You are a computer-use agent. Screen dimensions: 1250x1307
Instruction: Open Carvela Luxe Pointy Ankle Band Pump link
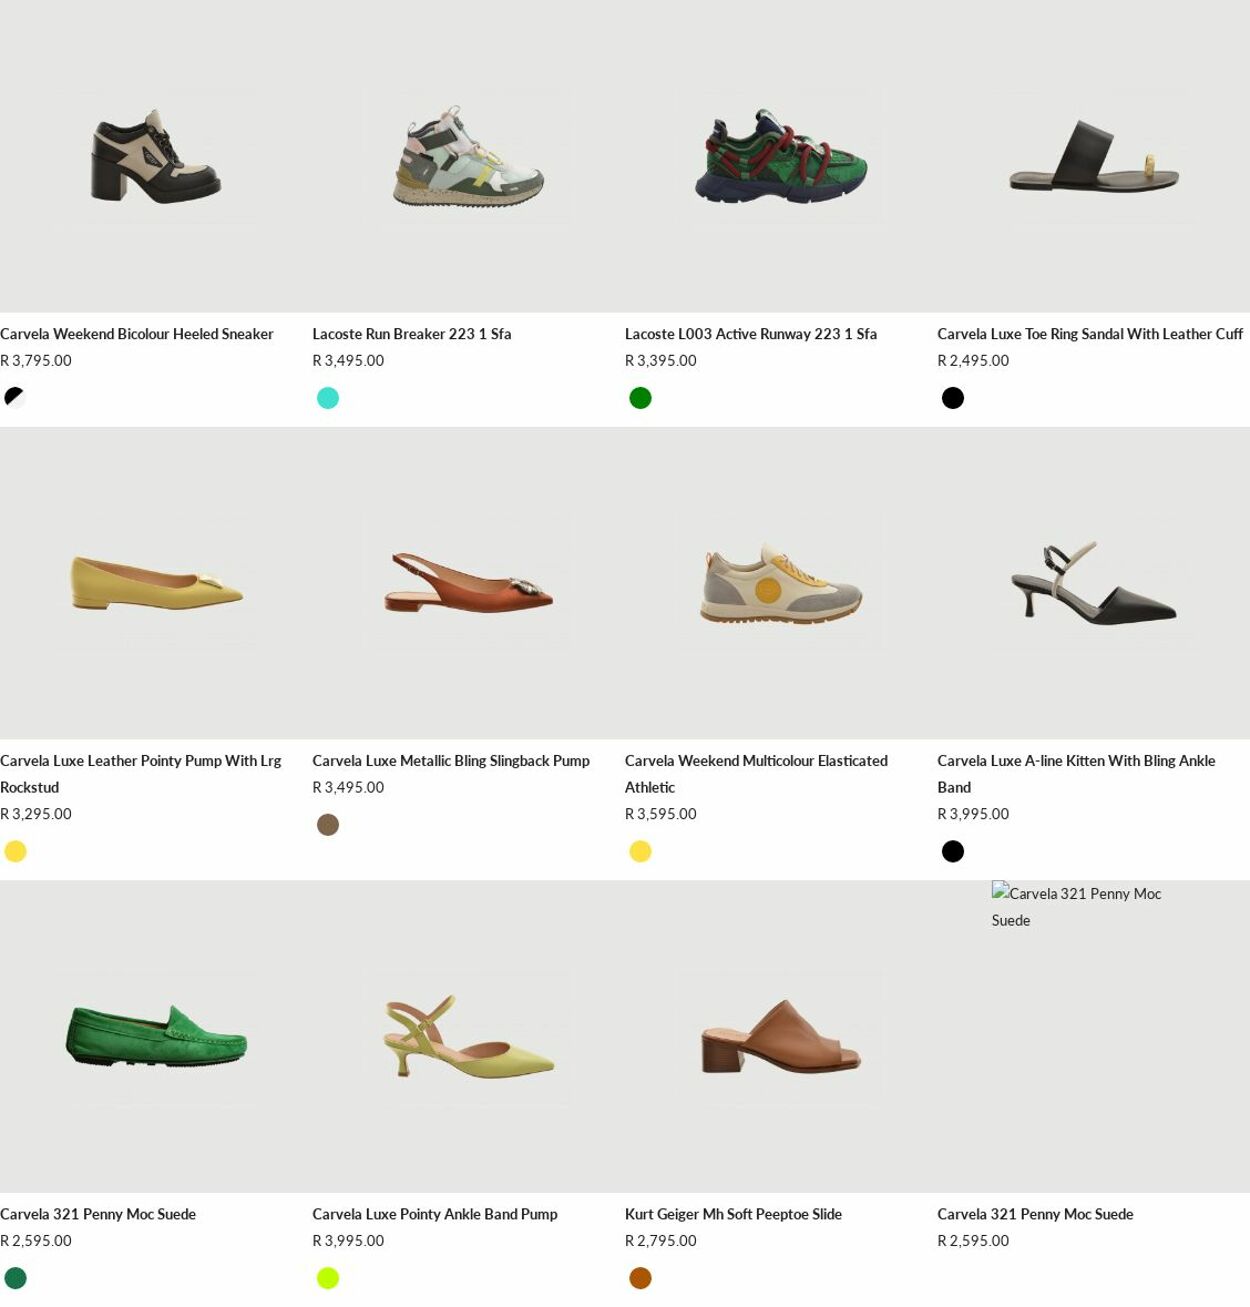(x=435, y=1214)
